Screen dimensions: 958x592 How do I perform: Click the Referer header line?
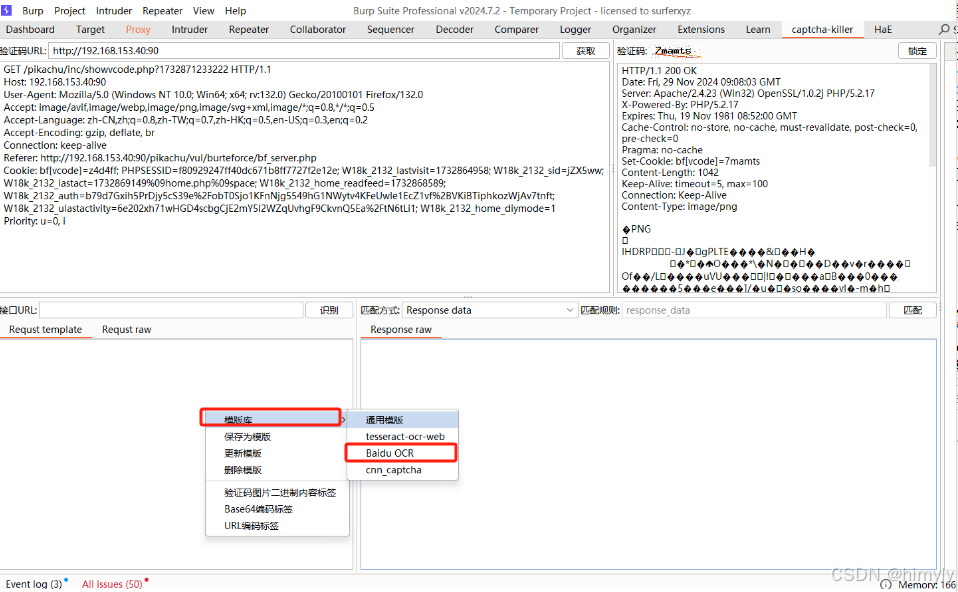(160, 158)
